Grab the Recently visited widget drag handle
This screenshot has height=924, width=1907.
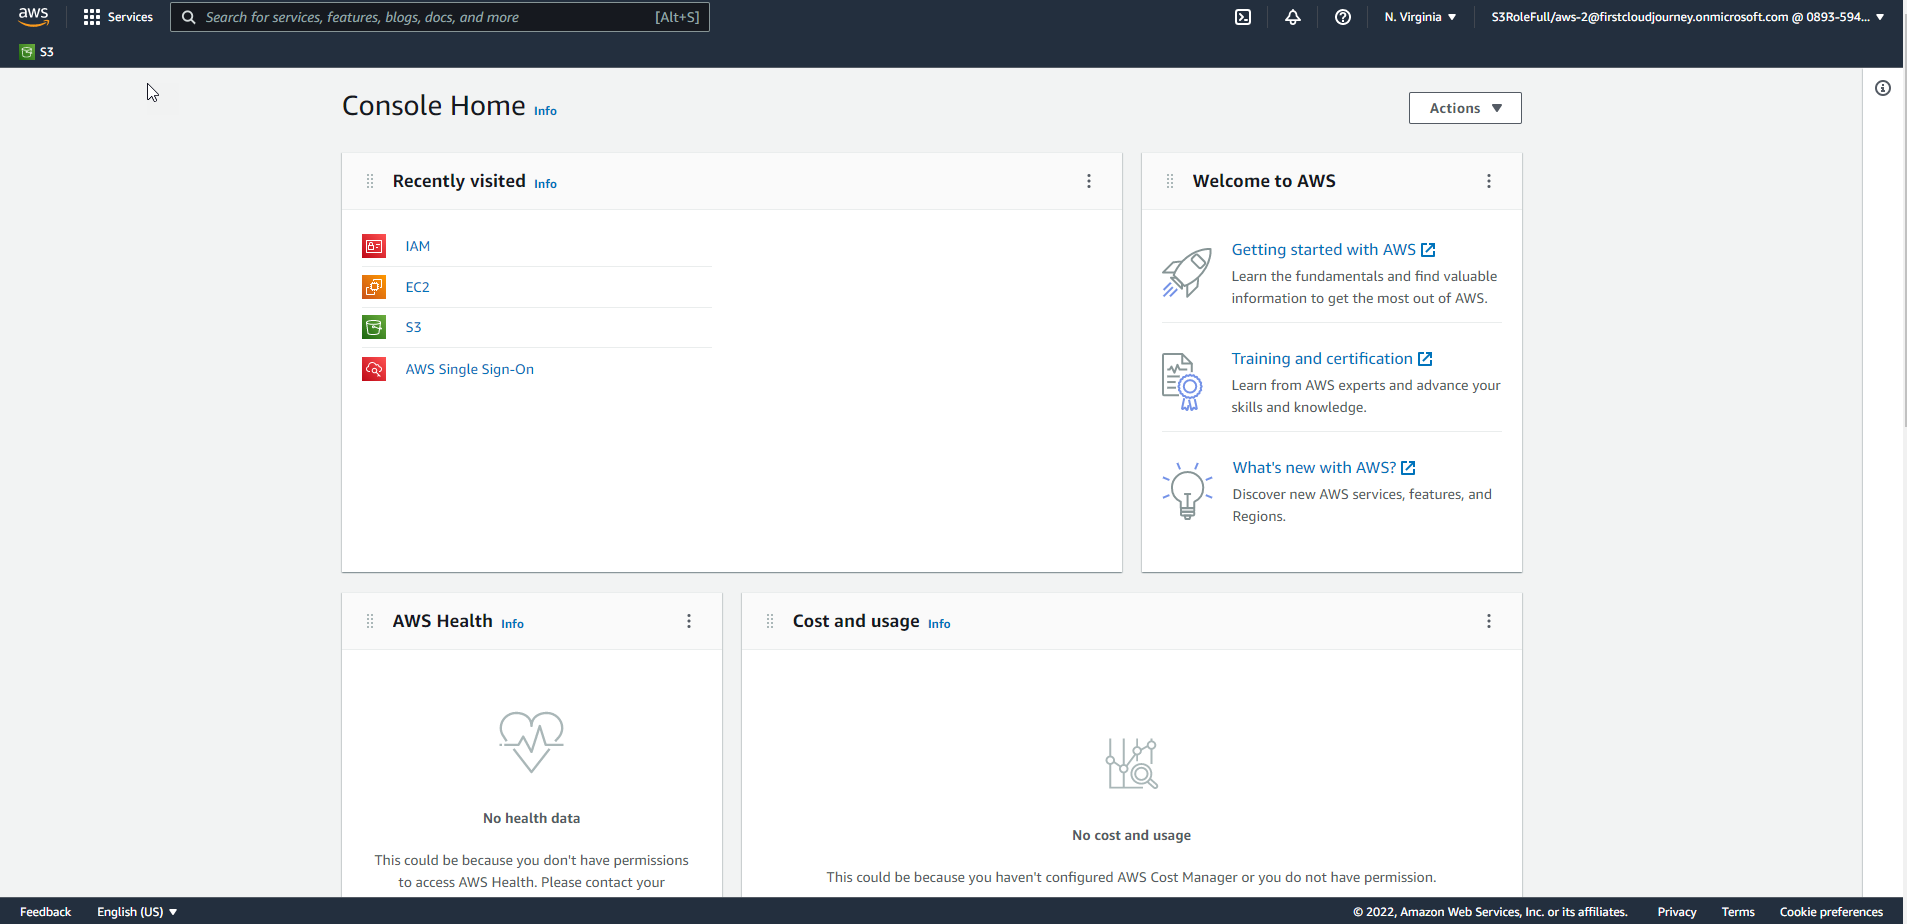point(370,181)
